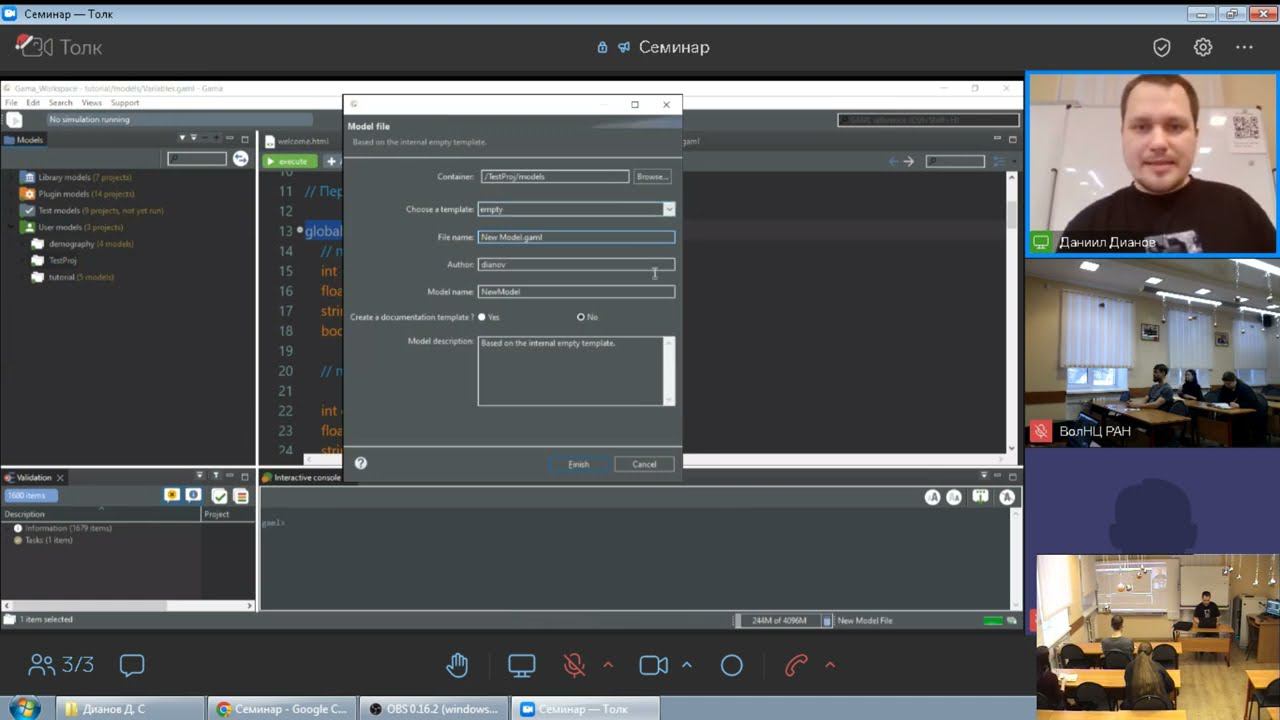Image resolution: width=1280 pixels, height=720 pixels.
Task: Click the Description column header in Validation
Action: point(100,514)
